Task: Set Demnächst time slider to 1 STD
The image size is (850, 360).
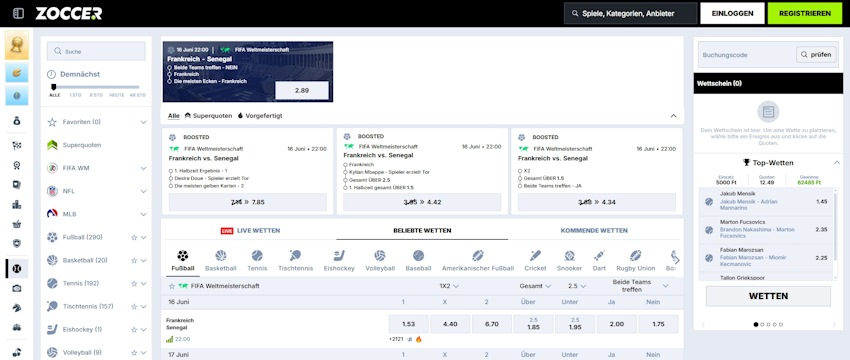Action: click(x=75, y=95)
